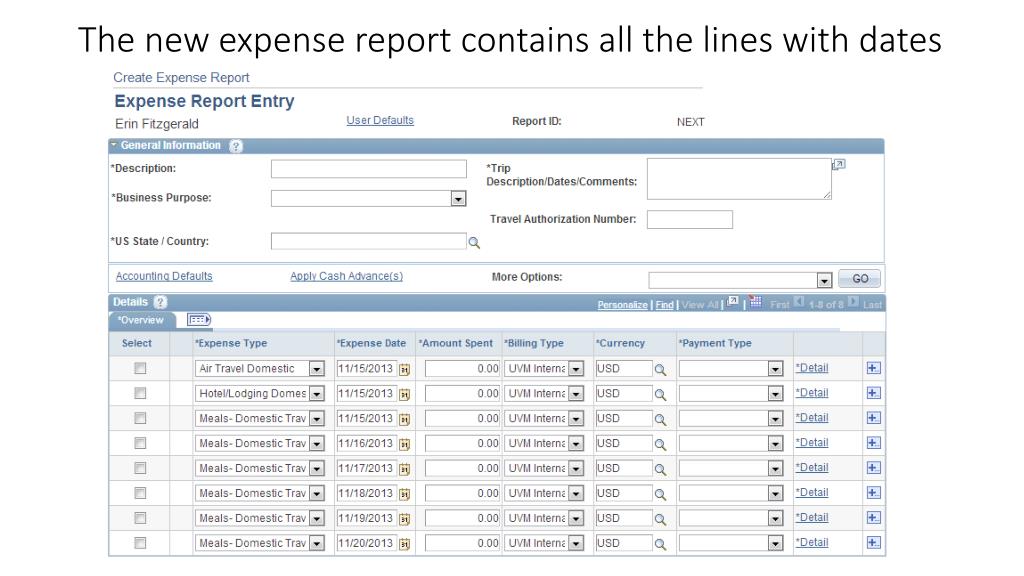
Task: Select the Air Travel Domestic row checkbox
Action: pos(140,368)
